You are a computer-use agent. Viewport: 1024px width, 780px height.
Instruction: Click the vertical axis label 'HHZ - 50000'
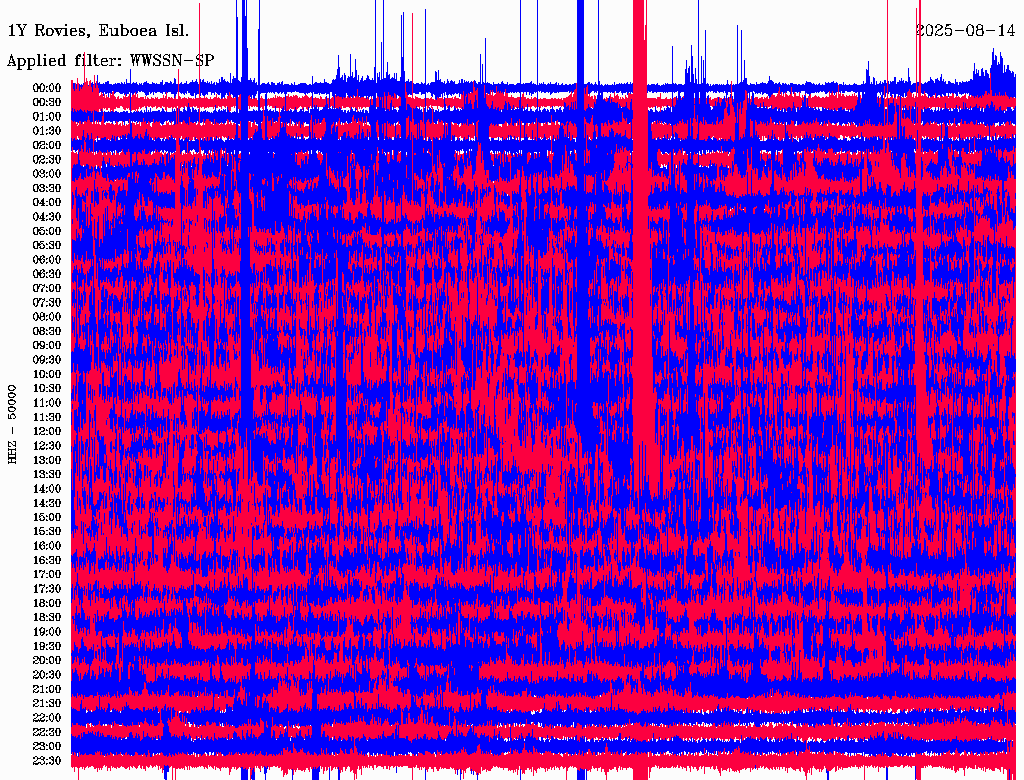click(x=12, y=425)
